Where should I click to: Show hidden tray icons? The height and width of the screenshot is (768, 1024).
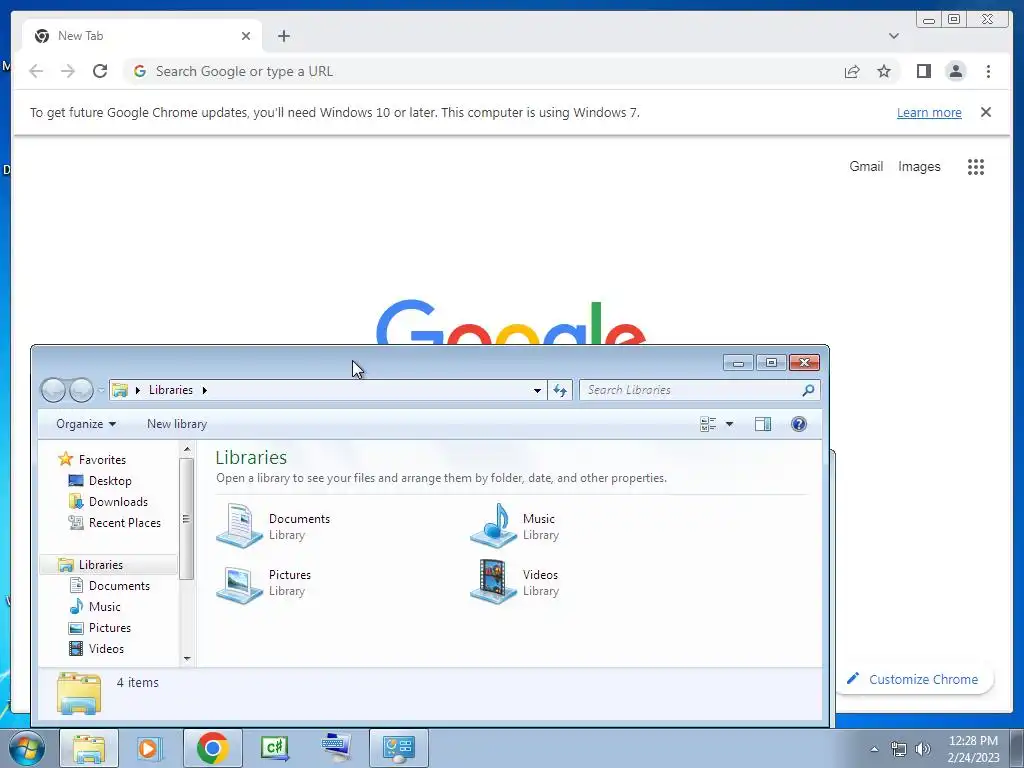pyautogui.click(x=874, y=749)
